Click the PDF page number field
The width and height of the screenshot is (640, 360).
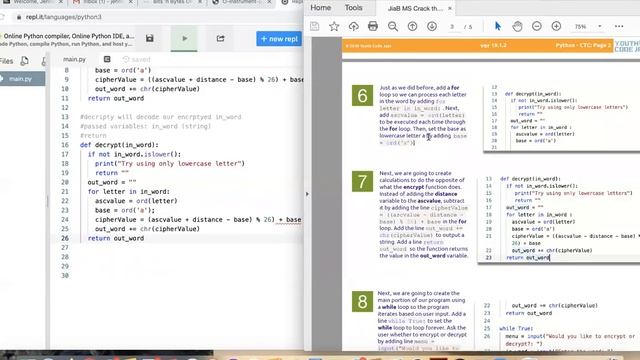(x=452, y=27)
